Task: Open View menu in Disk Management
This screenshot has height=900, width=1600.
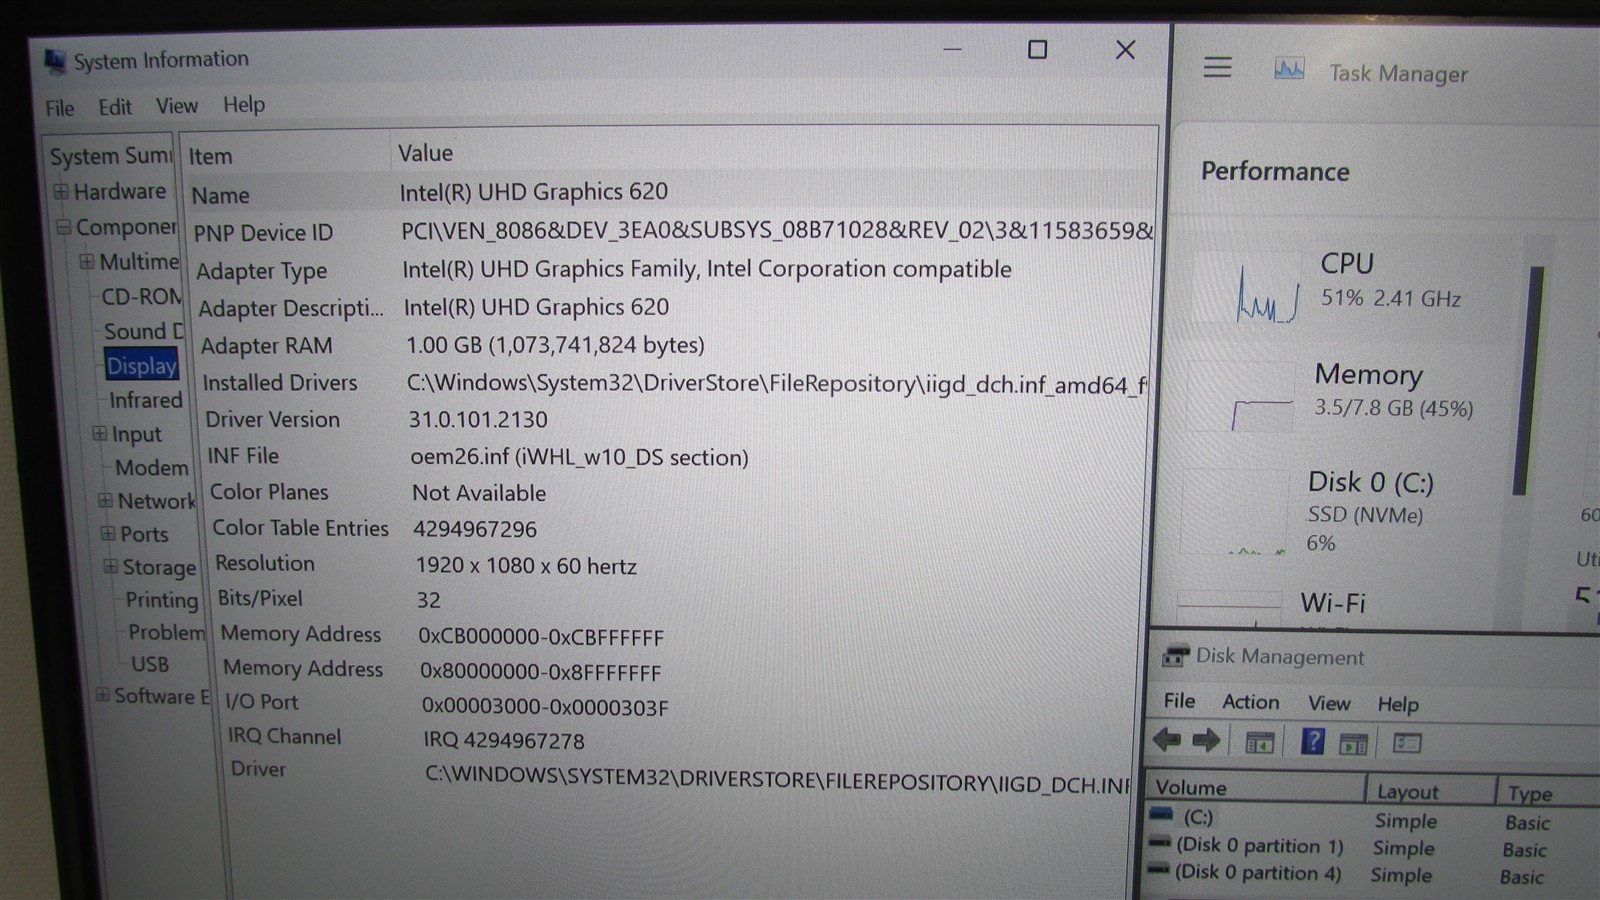Action: click(1329, 703)
